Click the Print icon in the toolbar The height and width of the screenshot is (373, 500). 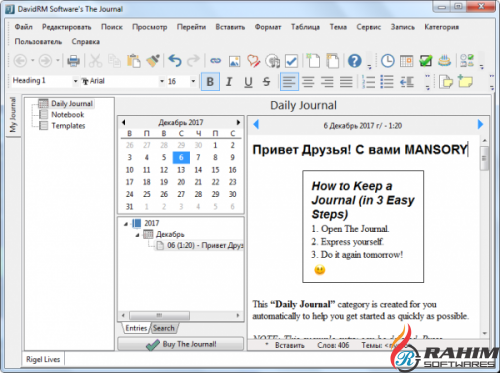[73, 61]
